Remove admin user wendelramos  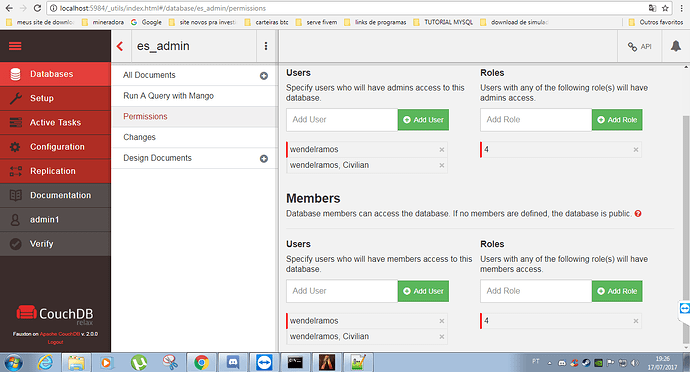(x=442, y=150)
